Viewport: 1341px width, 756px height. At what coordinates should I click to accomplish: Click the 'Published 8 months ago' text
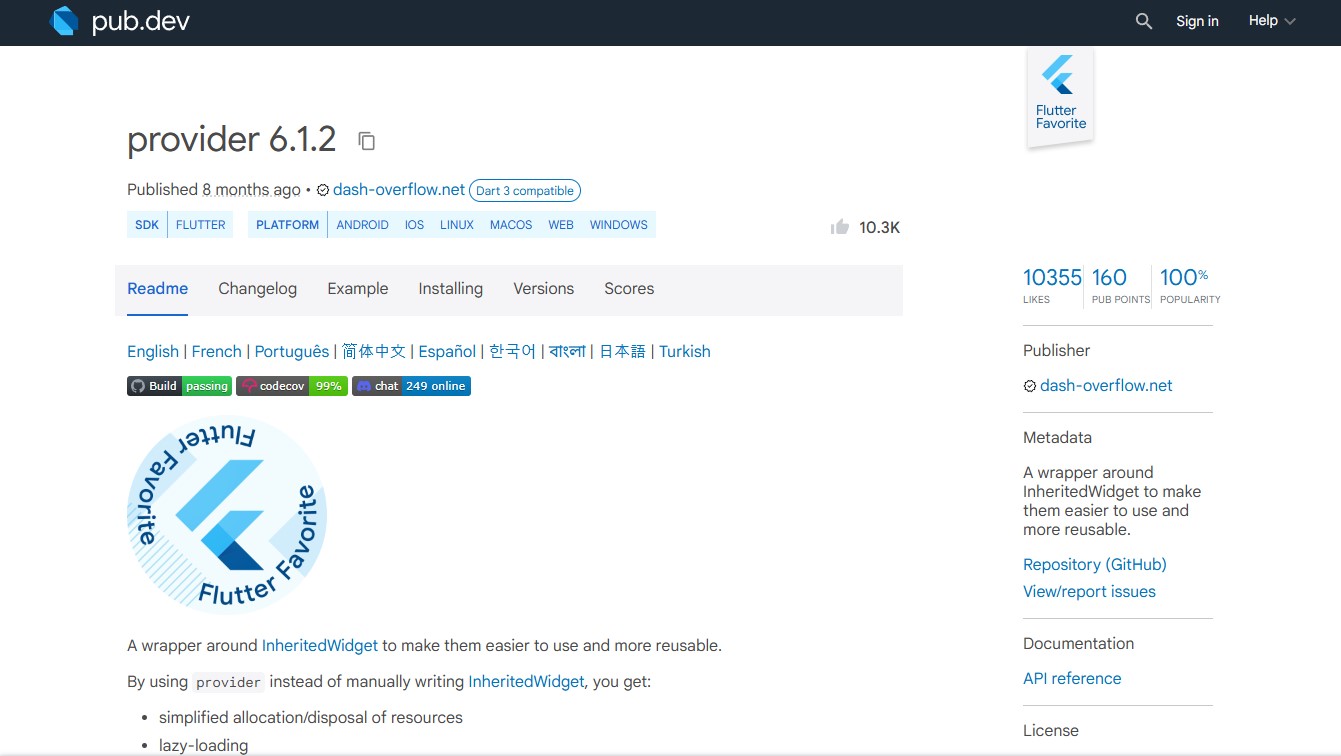point(214,189)
